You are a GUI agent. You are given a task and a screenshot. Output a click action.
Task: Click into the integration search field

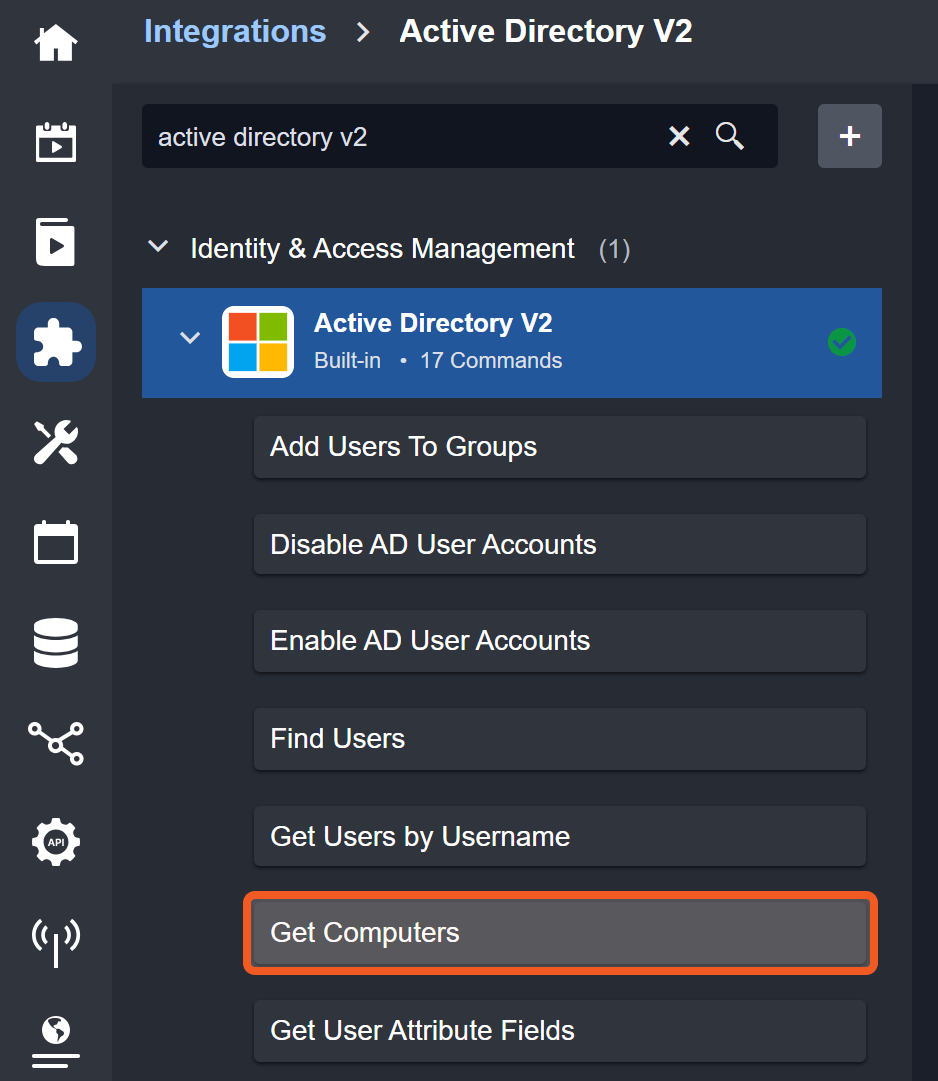[x=400, y=136]
